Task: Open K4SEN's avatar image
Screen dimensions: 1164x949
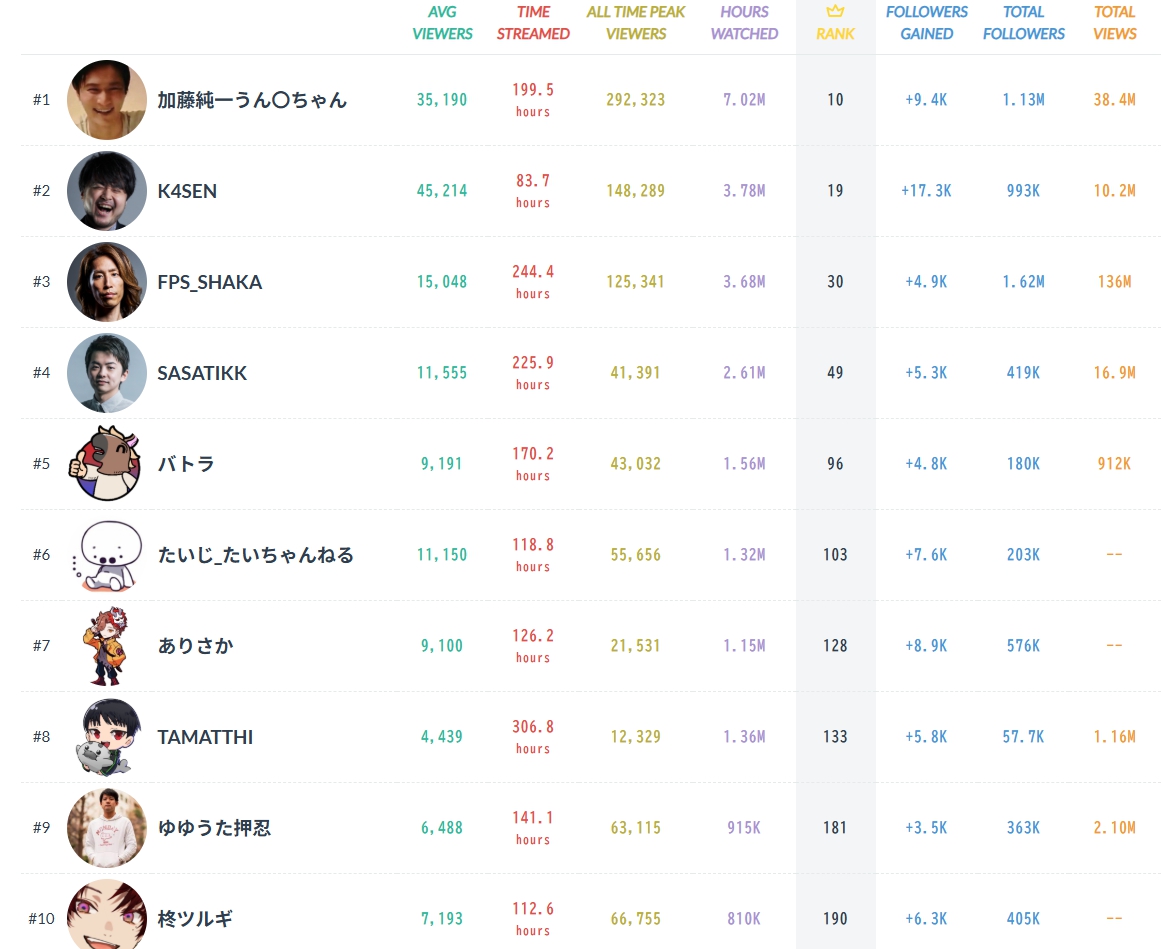Action: (x=107, y=191)
